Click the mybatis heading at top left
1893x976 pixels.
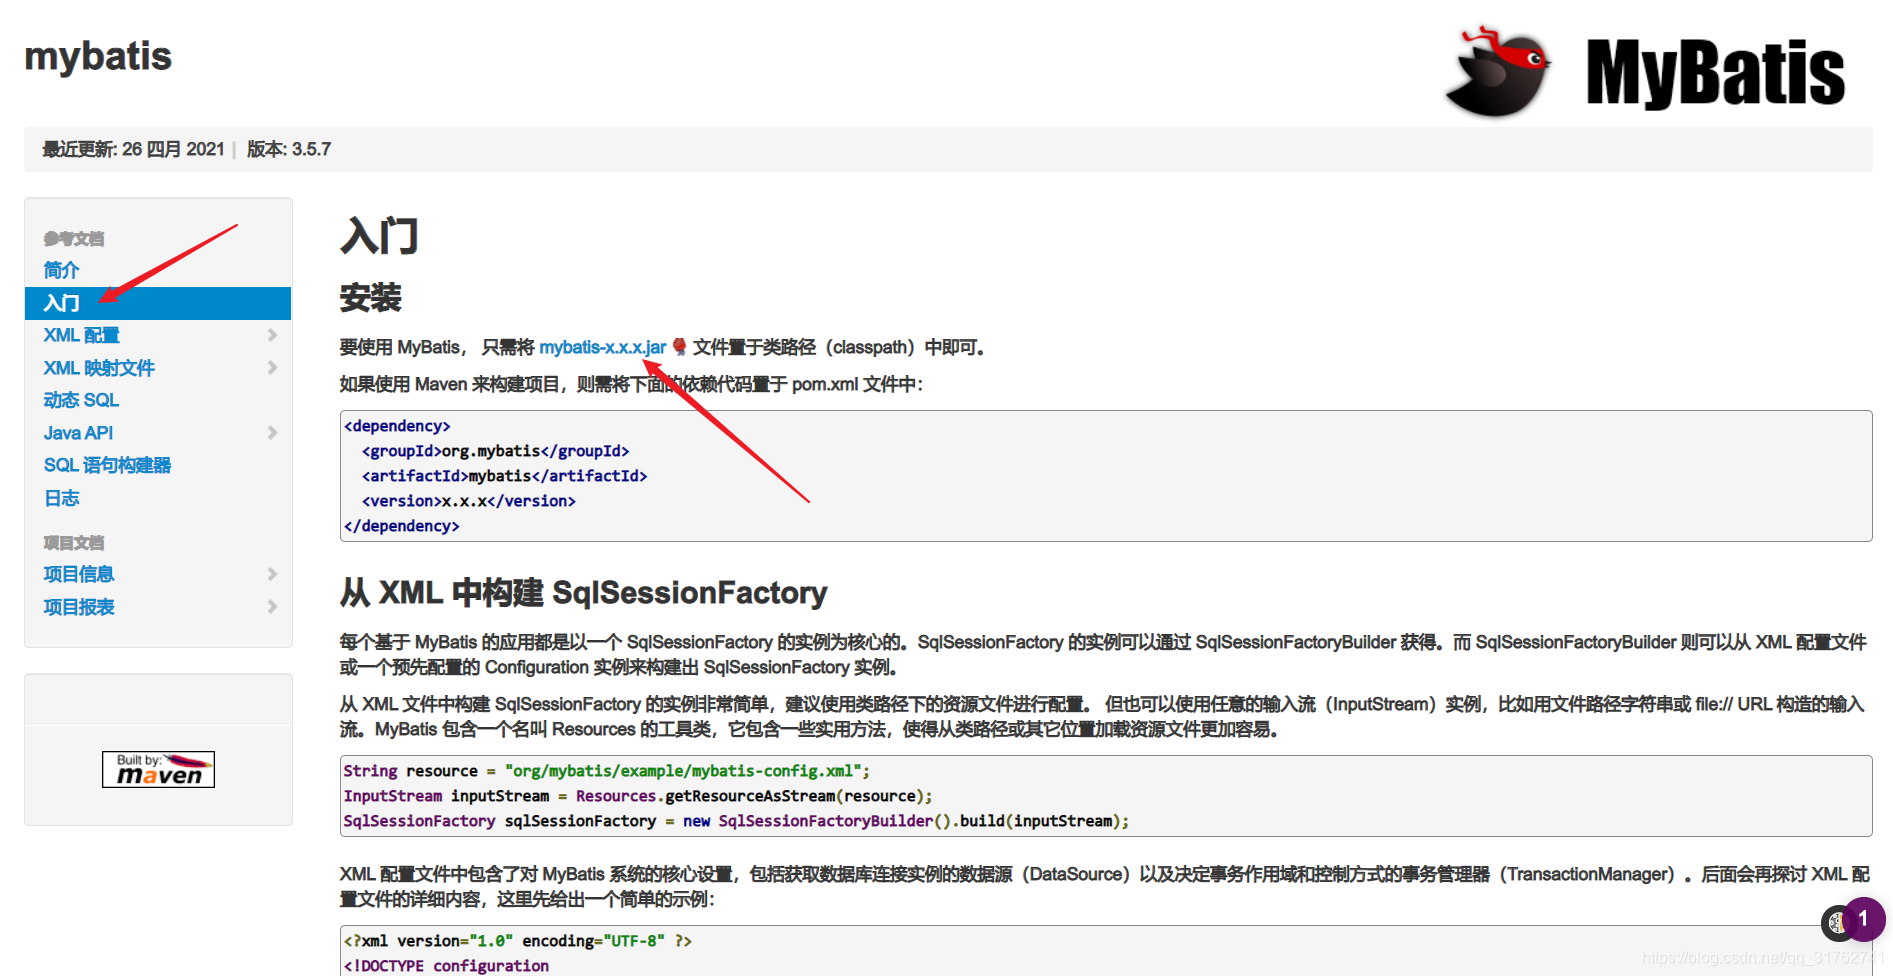(x=97, y=57)
